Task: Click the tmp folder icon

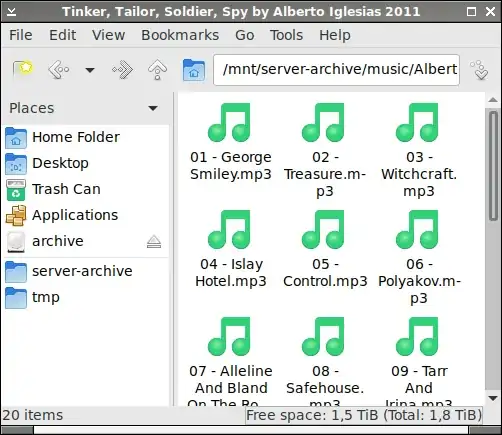Action: point(16,298)
